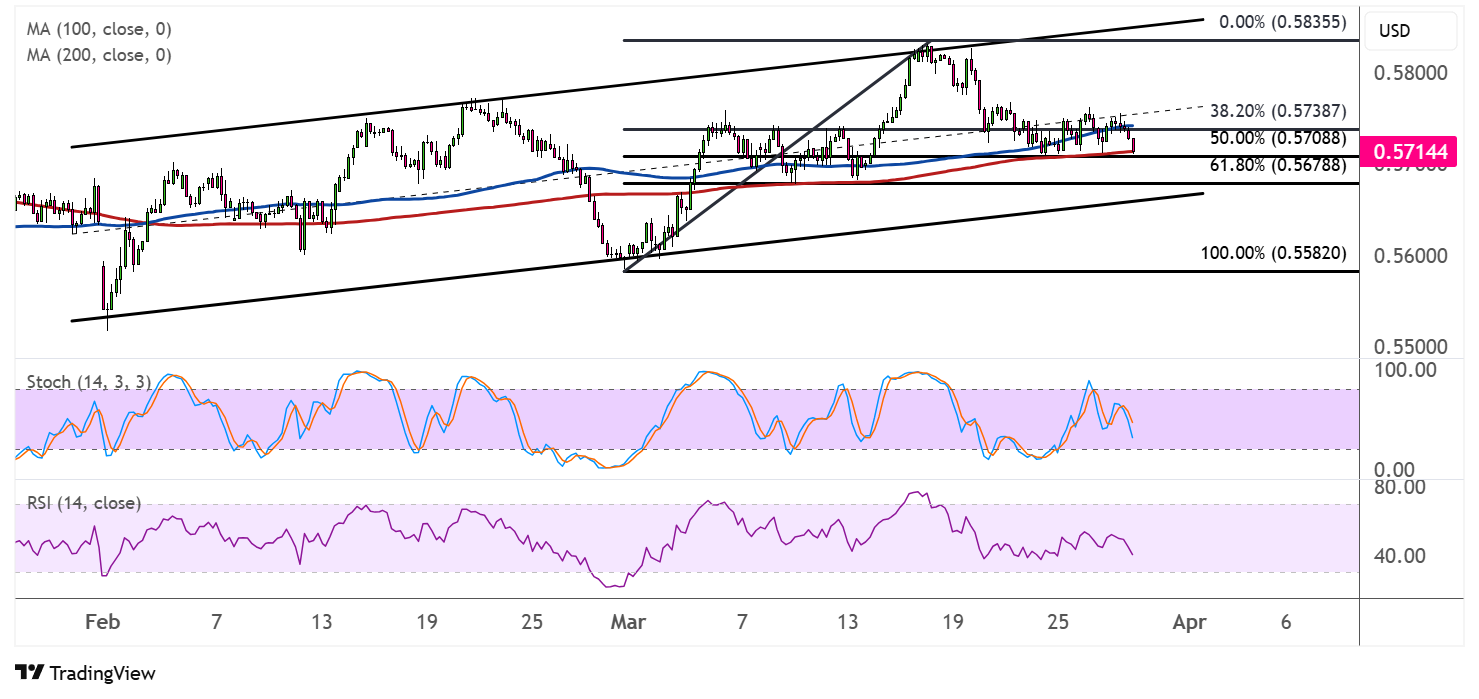Select the MA (200, close, 0) indicator label

(x=99, y=55)
